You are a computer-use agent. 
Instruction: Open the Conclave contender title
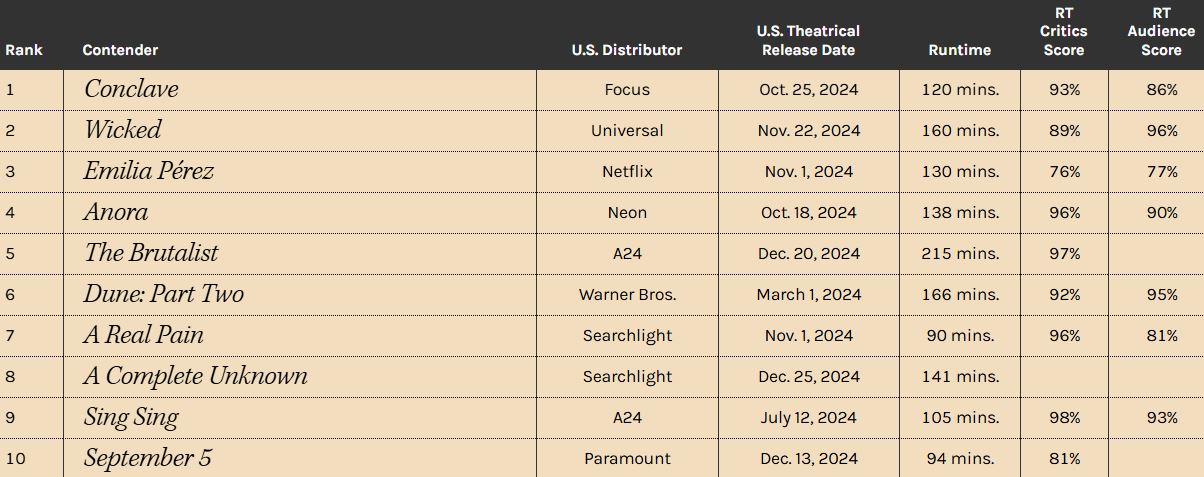(x=131, y=89)
